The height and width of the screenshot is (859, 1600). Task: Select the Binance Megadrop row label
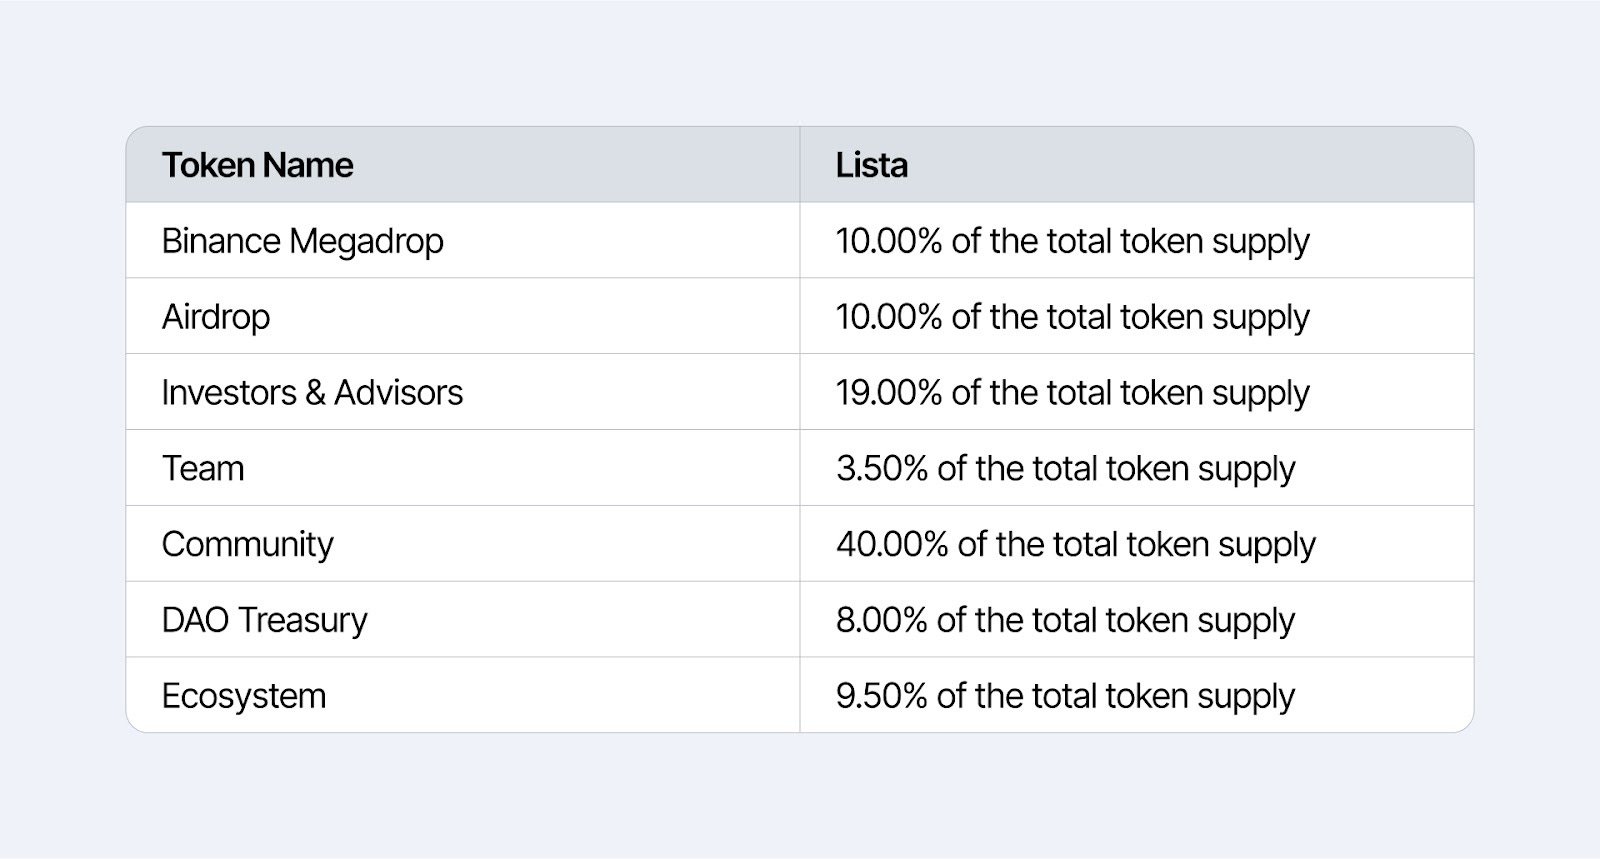click(302, 241)
